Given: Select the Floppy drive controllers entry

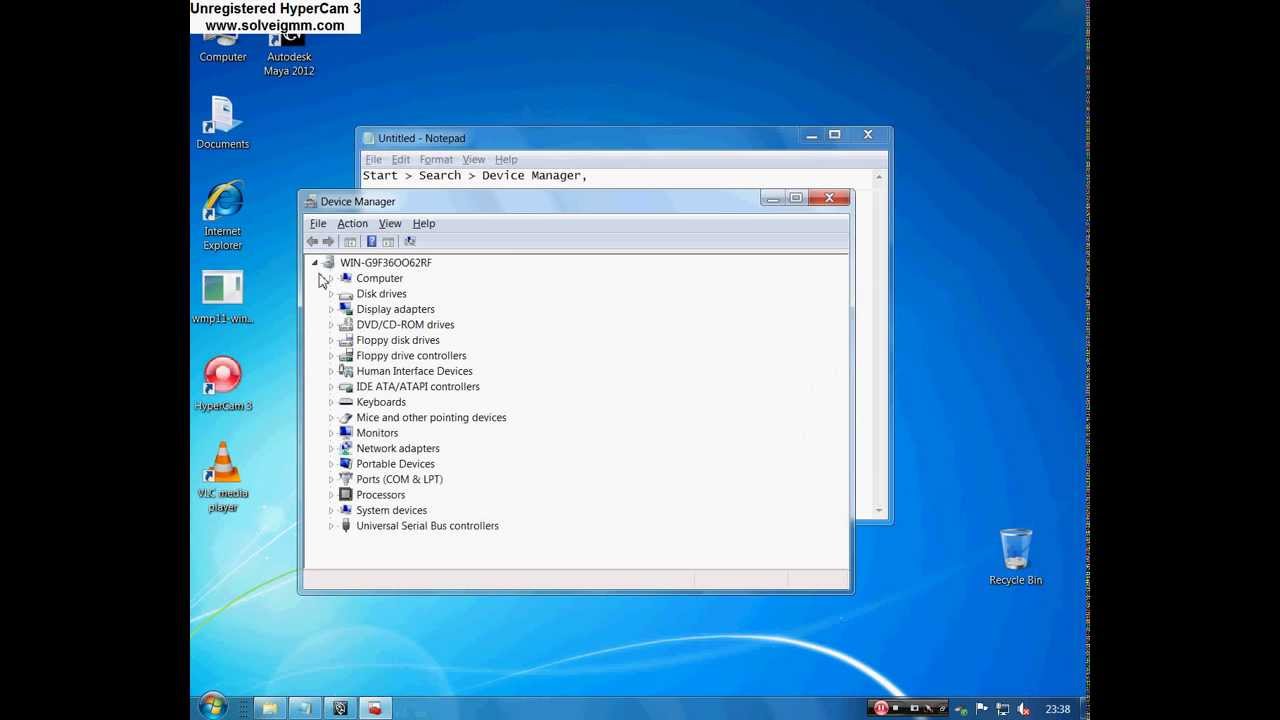Looking at the screenshot, I should click(x=411, y=356).
